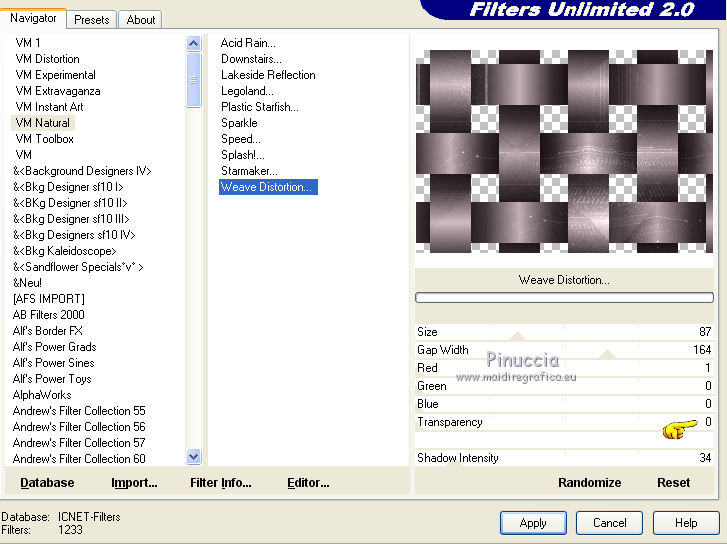Choose the Sparkle filter
Viewport: 727px width, 544px height.
coord(239,123)
